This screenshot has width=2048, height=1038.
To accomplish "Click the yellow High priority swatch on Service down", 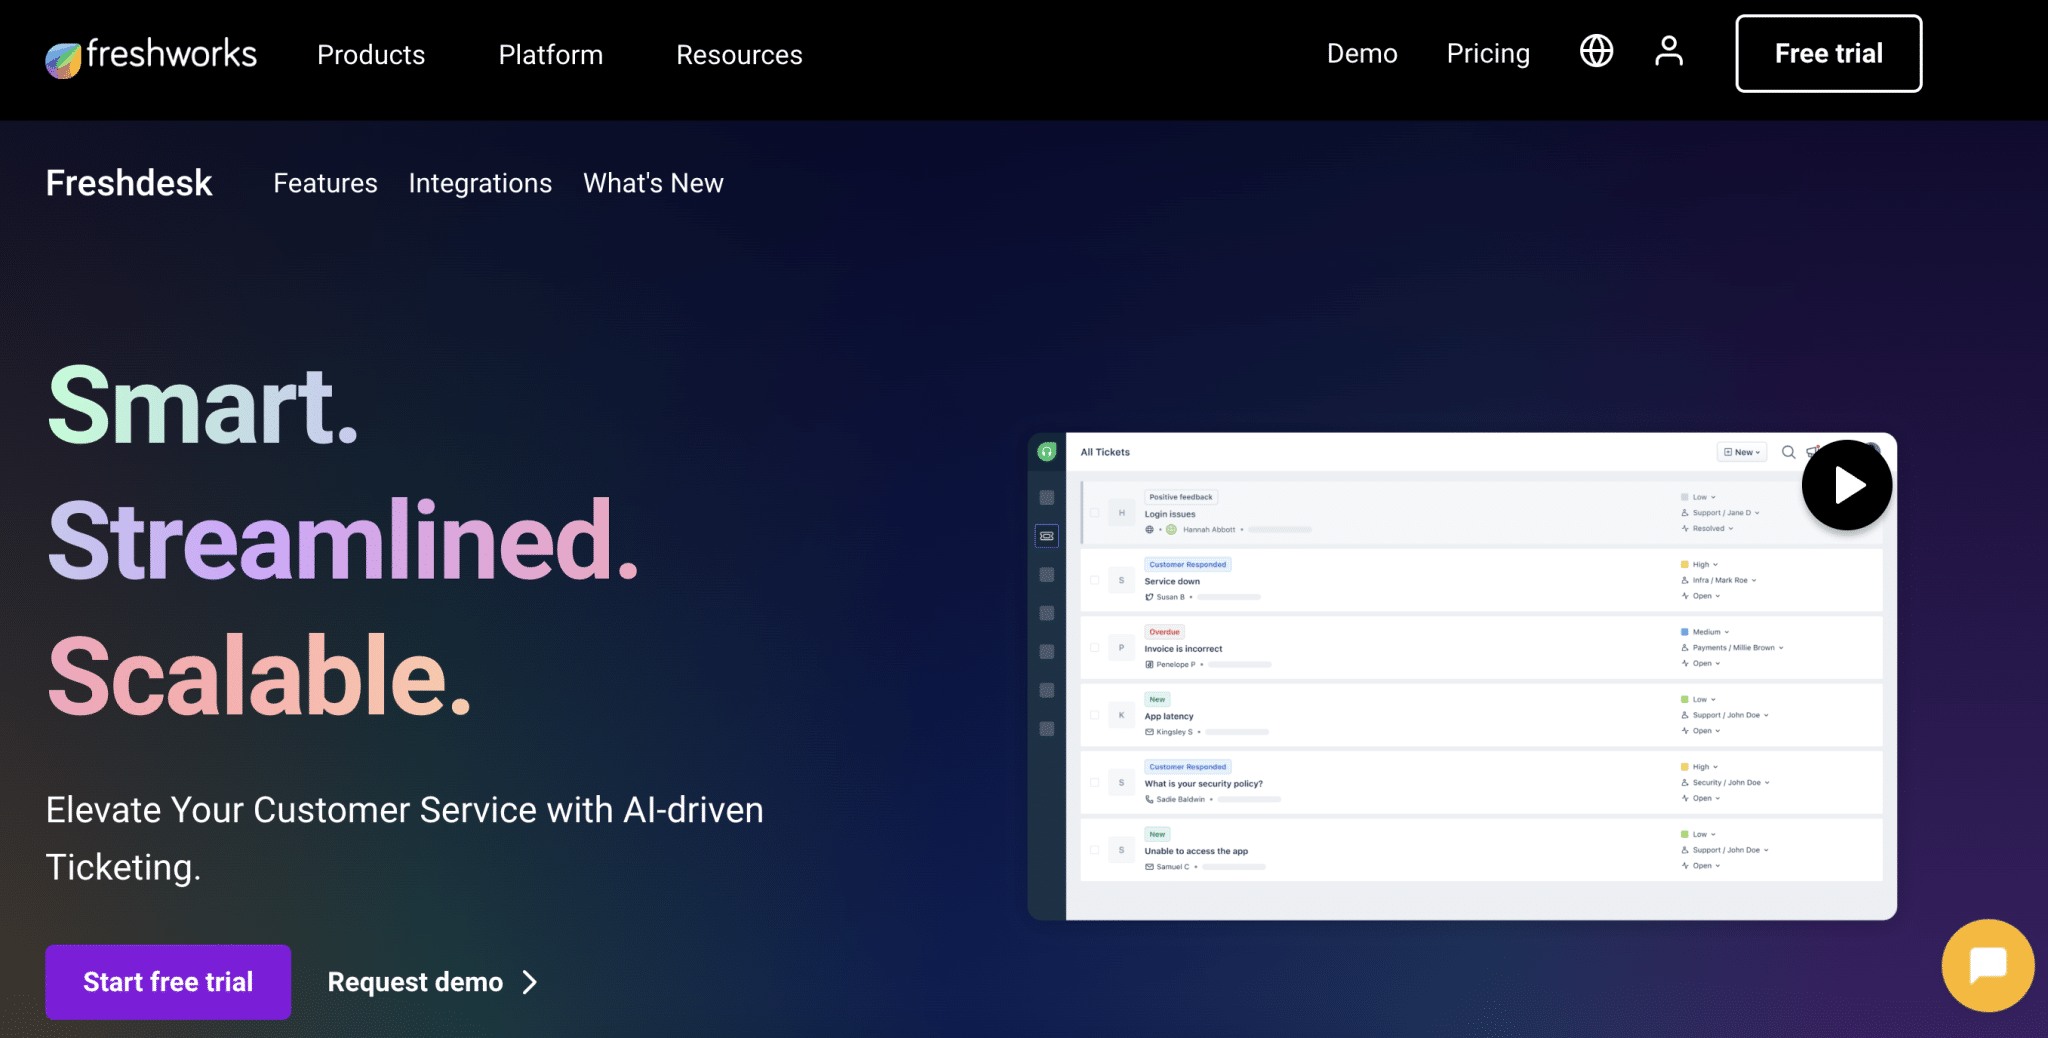I will point(1684,564).
